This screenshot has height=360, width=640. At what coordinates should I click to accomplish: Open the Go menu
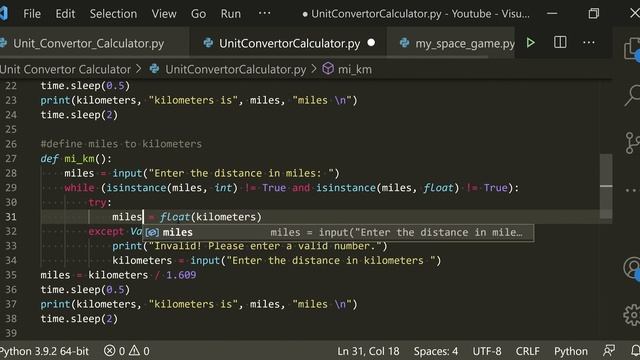[198, 14]
